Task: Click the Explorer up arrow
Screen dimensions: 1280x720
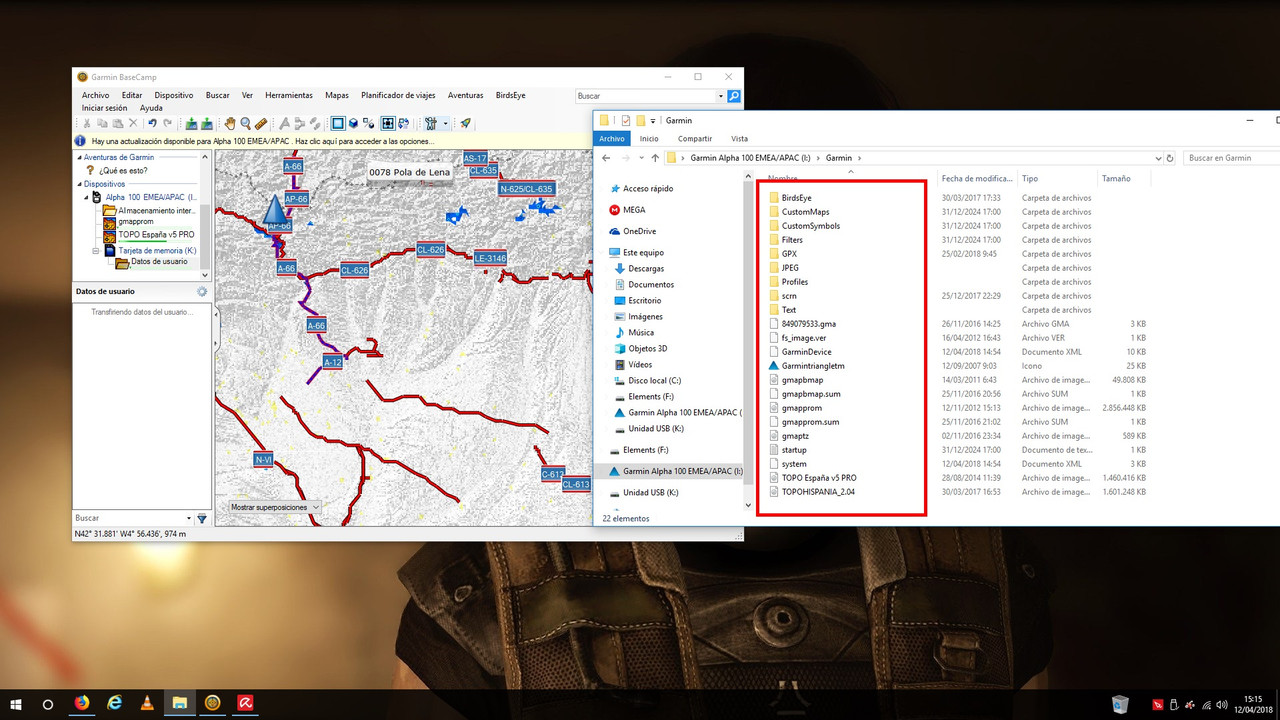Action: (x=655, y=158)
